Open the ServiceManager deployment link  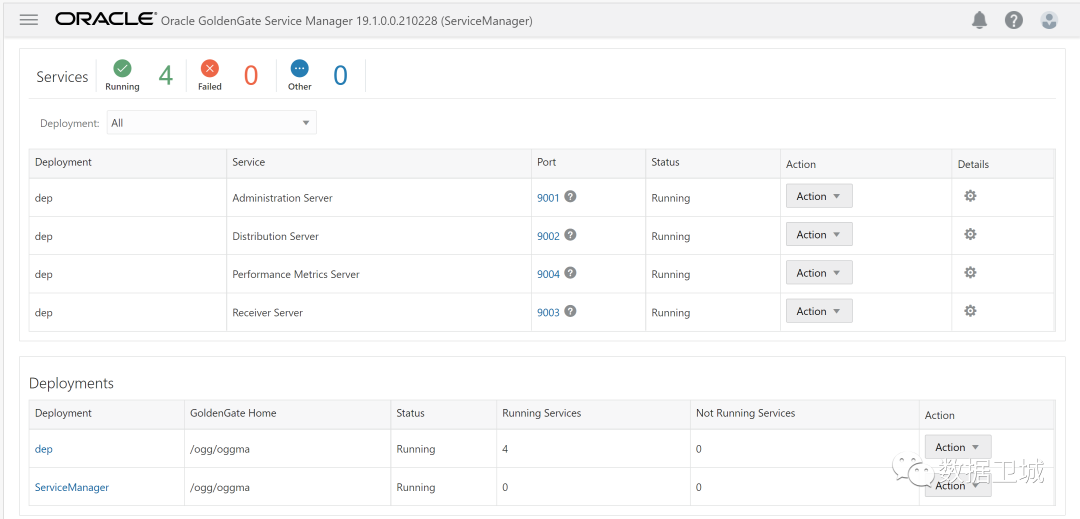(x=72, y=487)
